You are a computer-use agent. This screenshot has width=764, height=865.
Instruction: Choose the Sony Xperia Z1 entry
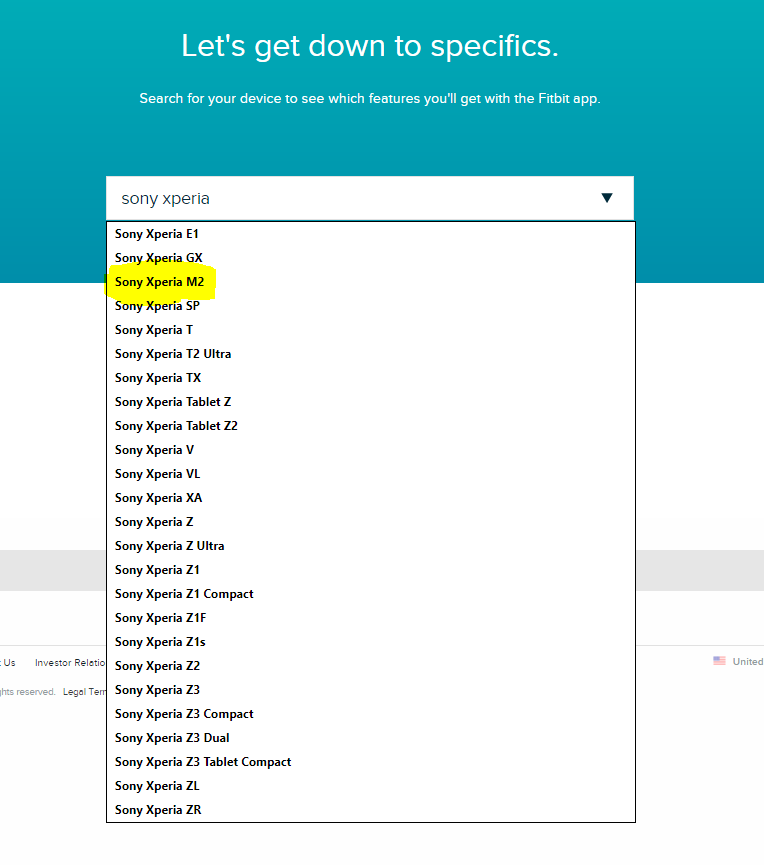point(371,570)
